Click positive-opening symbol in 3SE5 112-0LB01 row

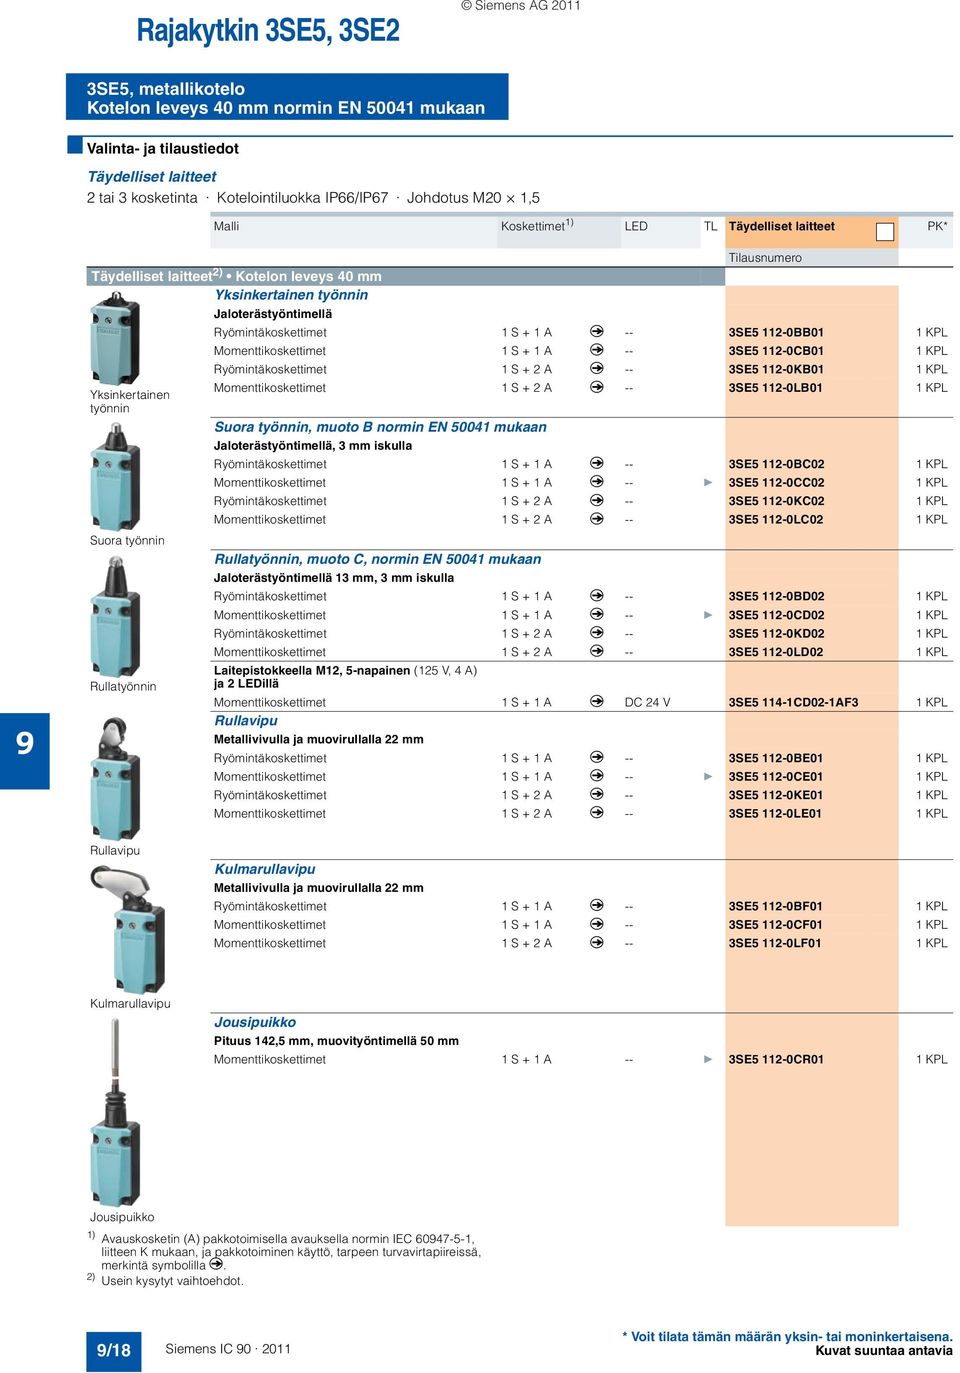(597, 387)
